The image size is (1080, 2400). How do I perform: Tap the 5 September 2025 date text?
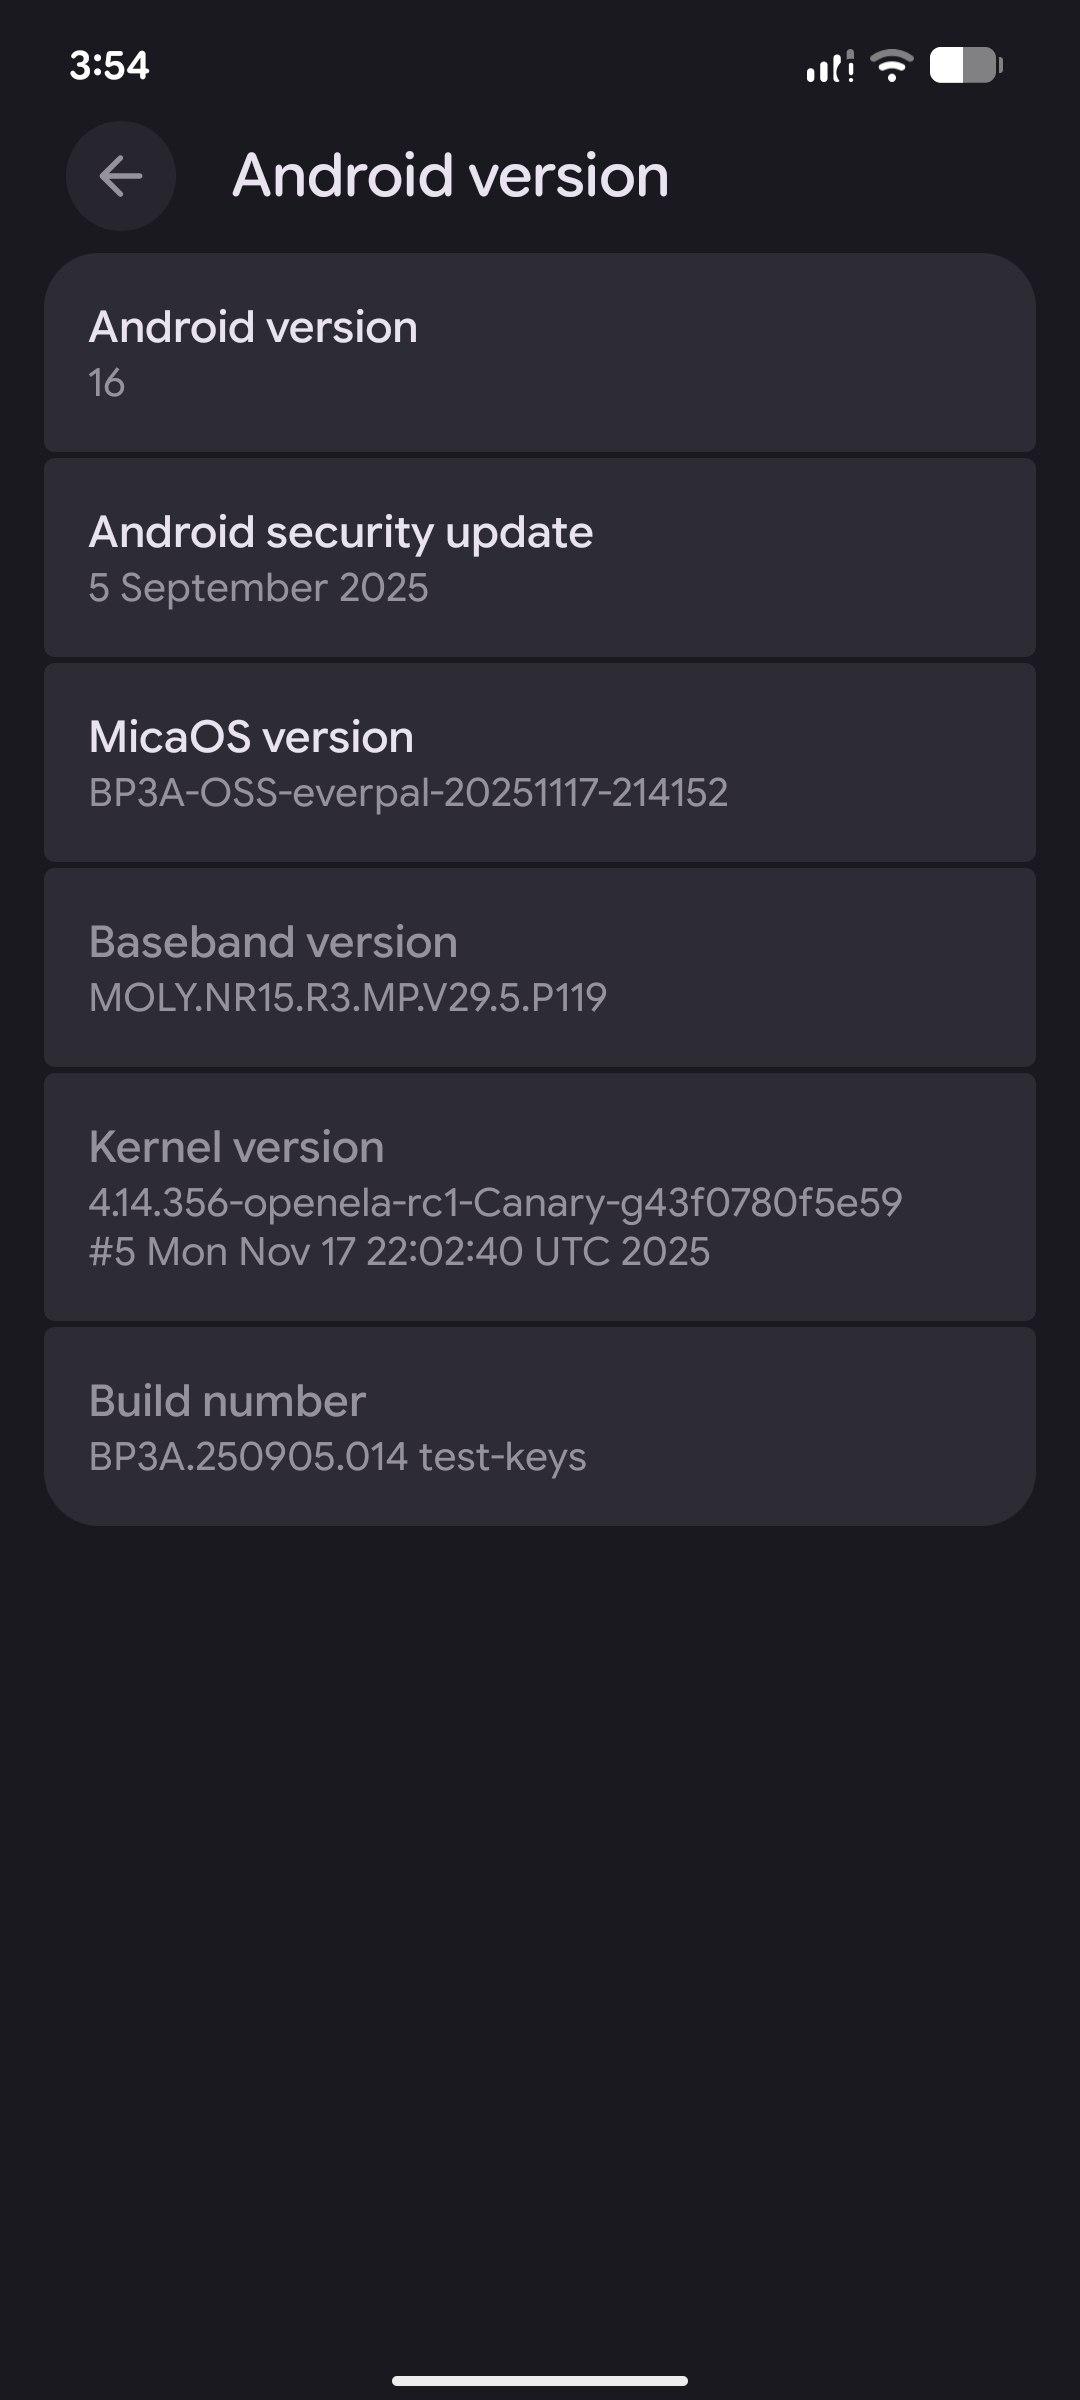pyautogui.click(x=258, y=588)
